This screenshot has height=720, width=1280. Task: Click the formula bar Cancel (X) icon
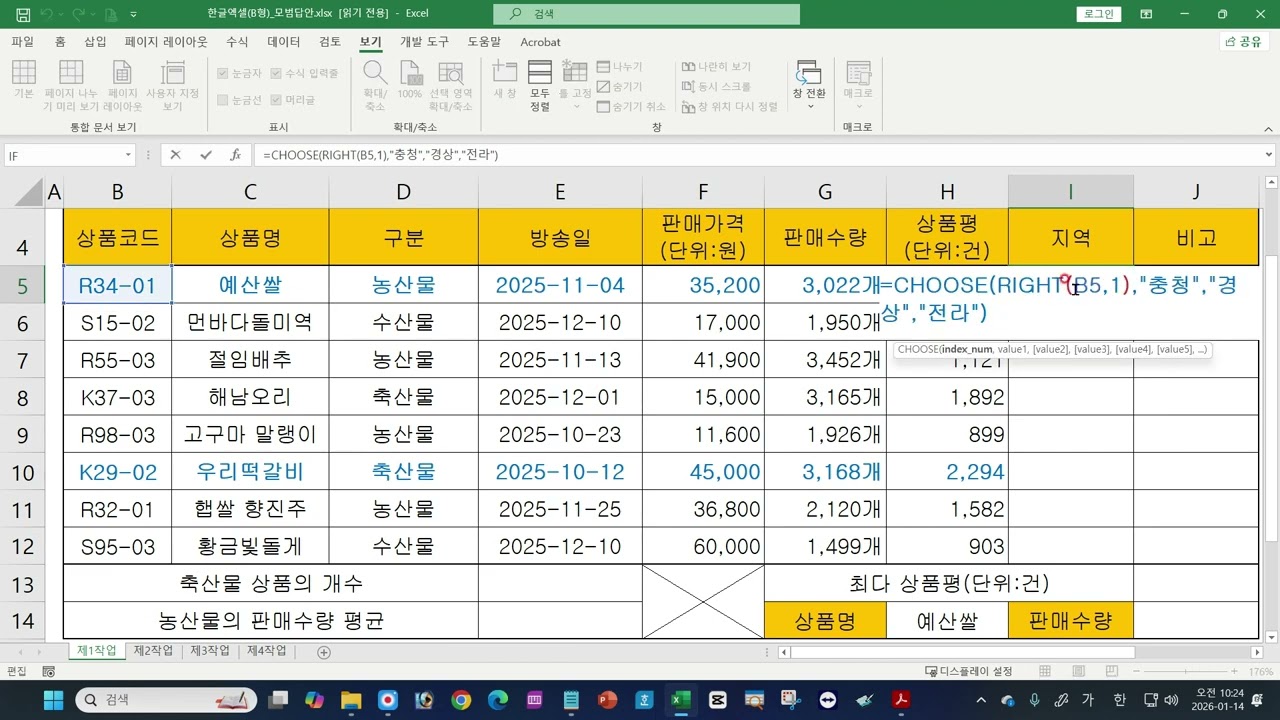[175, 155]
